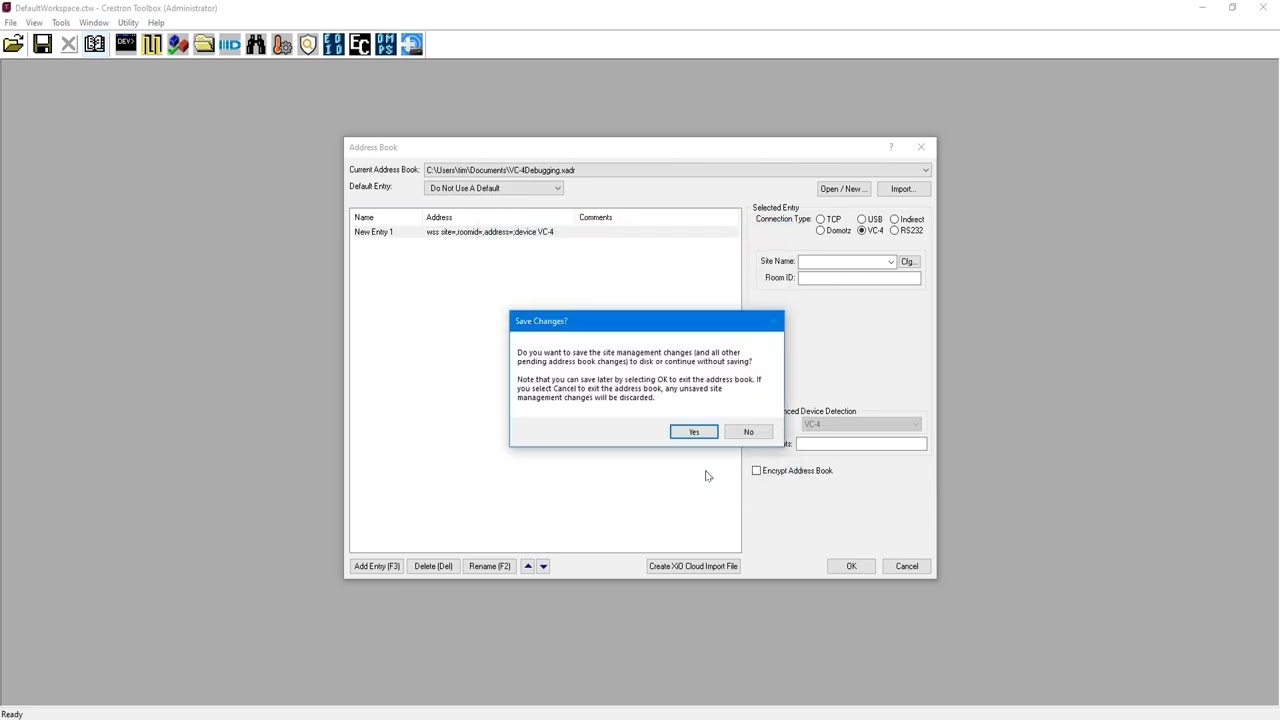Screen dimensions: 1280x720
Task: Open the Utility menu
Action: pos(128,22)
